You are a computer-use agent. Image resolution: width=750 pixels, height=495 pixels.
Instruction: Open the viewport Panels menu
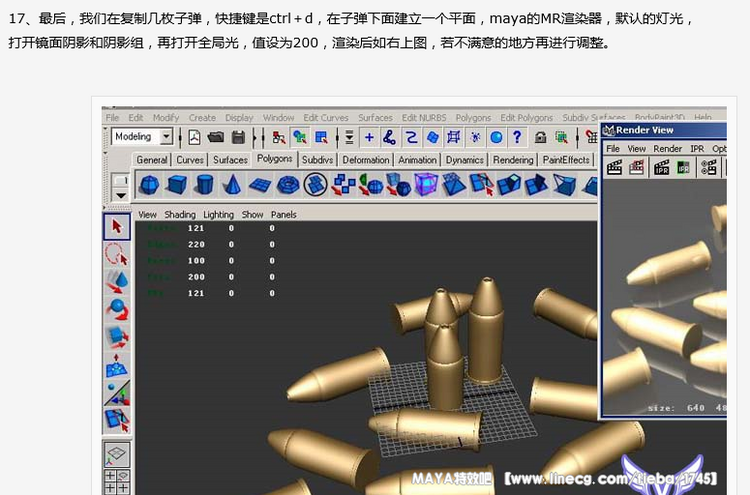(284, 215)
